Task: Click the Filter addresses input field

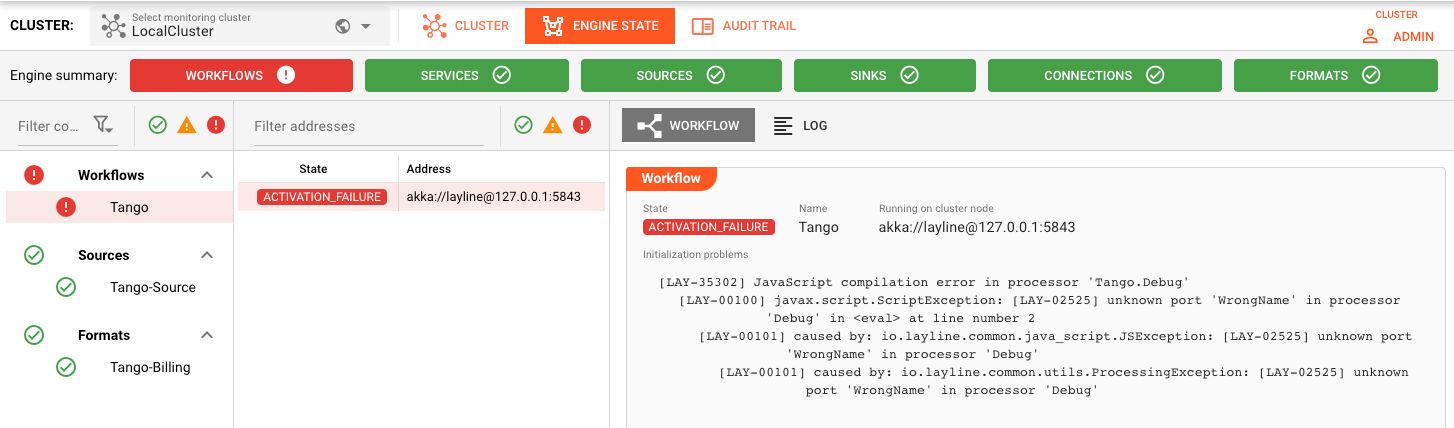Action: tap(367, 126)
